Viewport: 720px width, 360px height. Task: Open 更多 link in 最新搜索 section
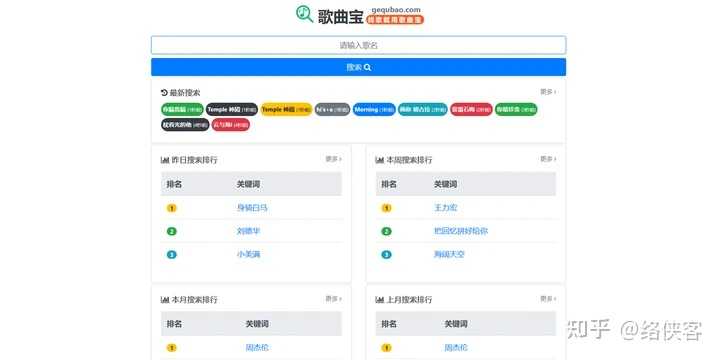pos(548,92)
